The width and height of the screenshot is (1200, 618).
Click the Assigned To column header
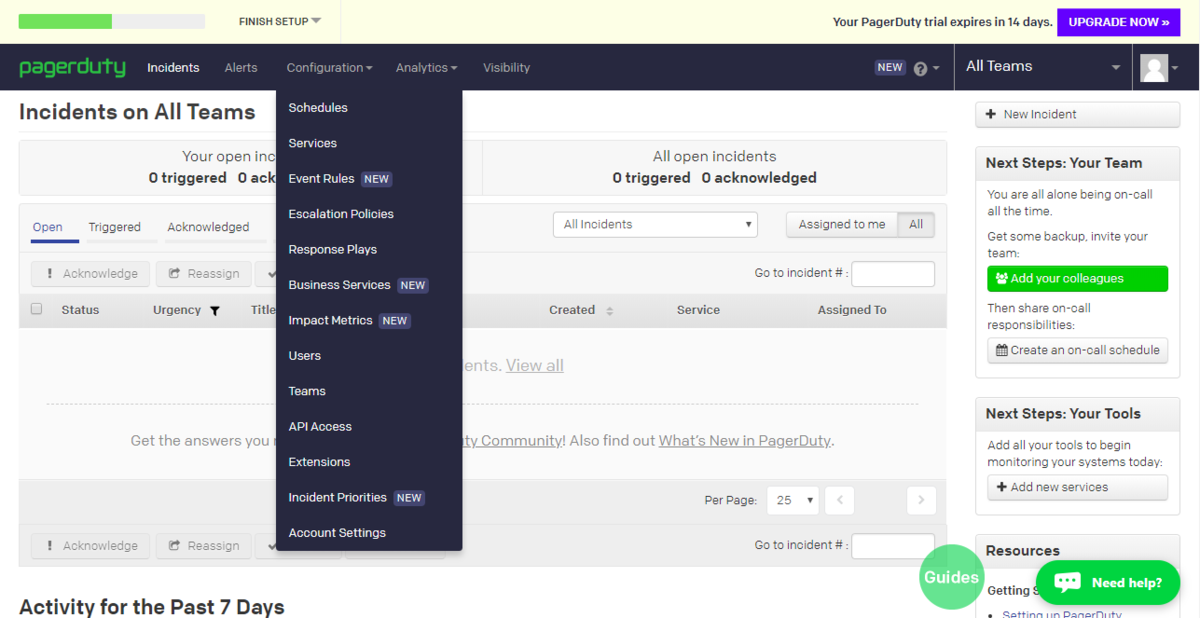(x=852, y=310)
